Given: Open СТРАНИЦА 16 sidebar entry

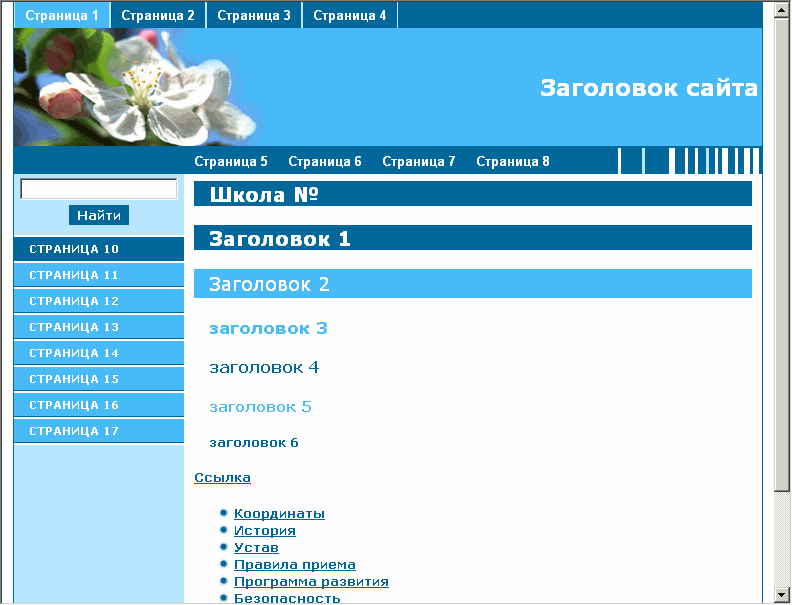Looking at the screenshot, I should [99, 405].
